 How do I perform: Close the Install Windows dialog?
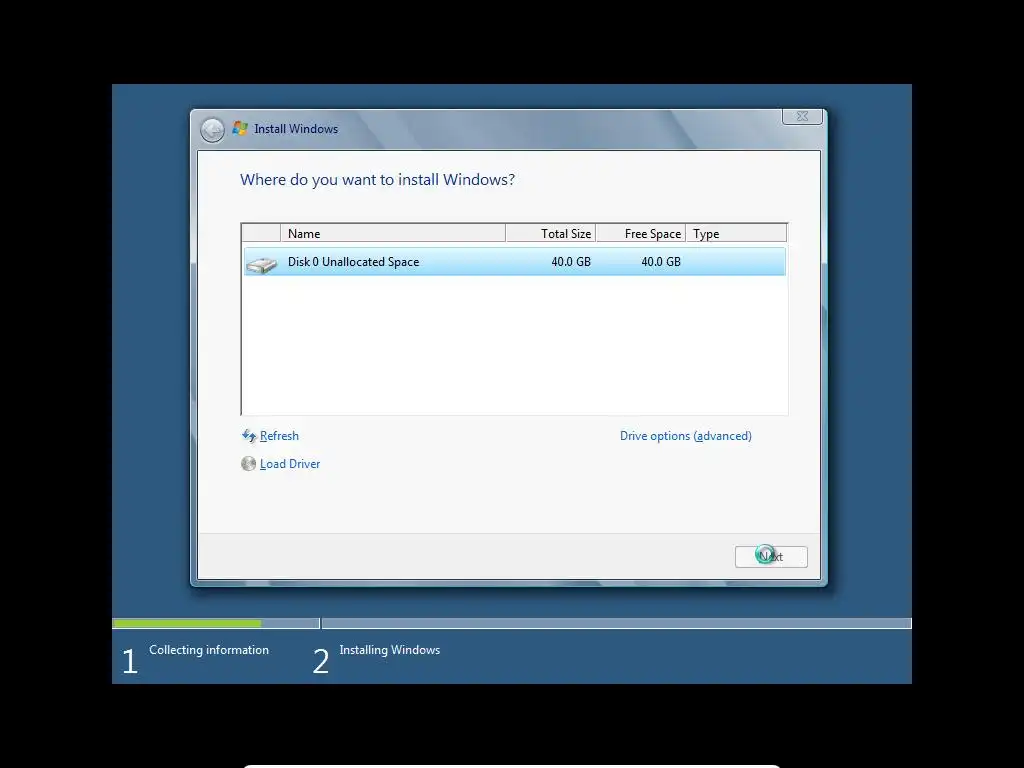point(803,116)
